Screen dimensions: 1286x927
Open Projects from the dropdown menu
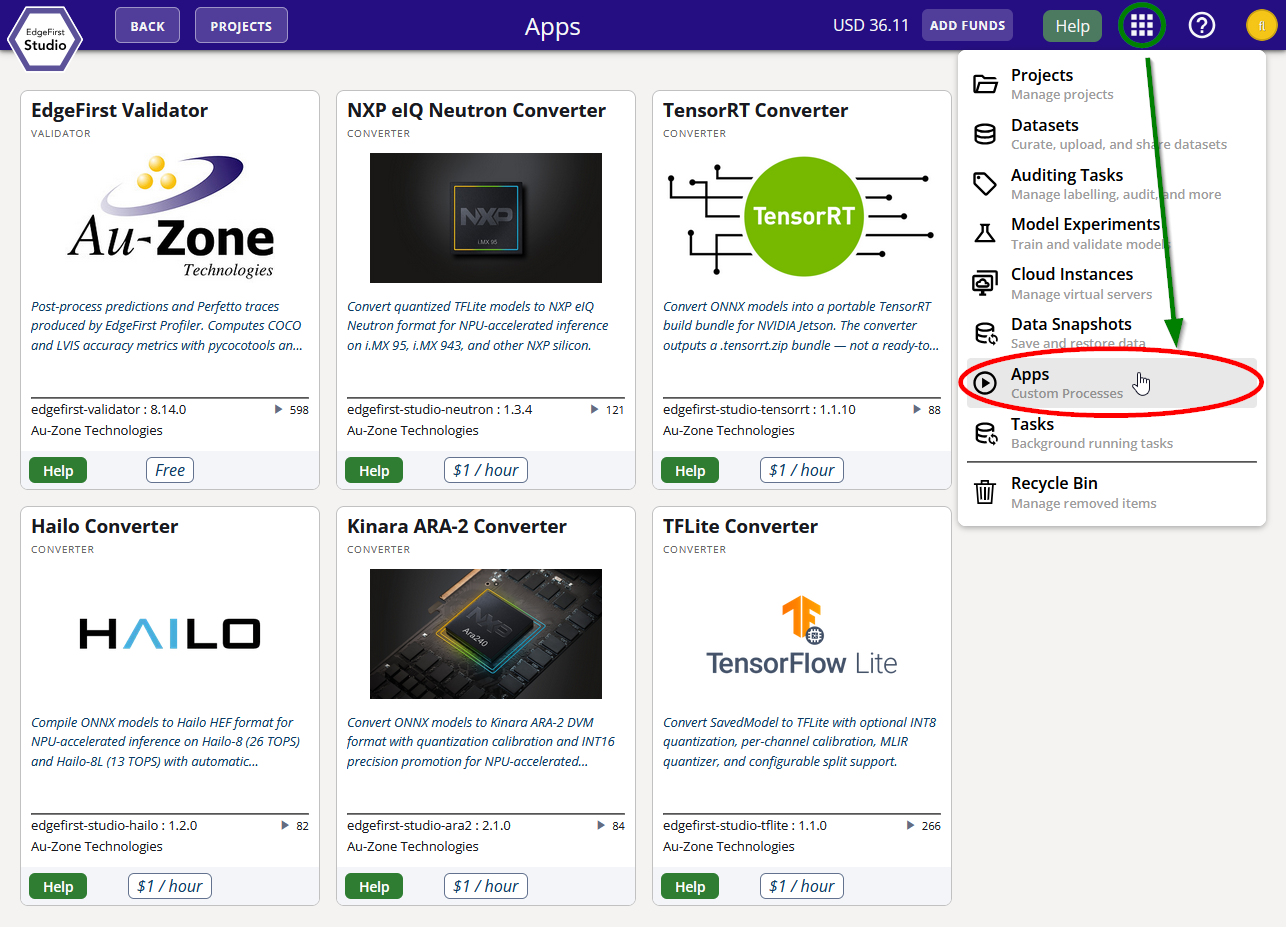pyautogui.click(x=1111, y=84)
